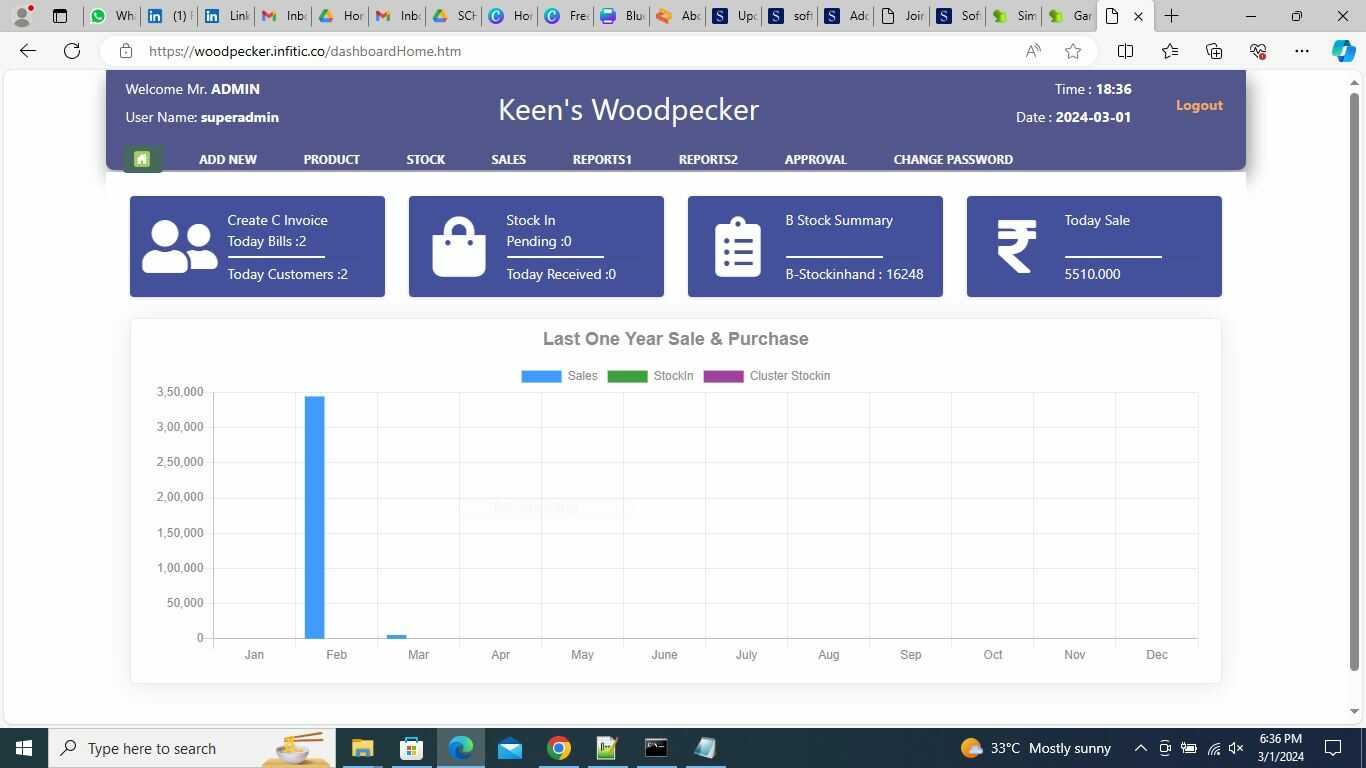Click the browser address bar URL
The image size is (1366, 768).
click(305, 51)
